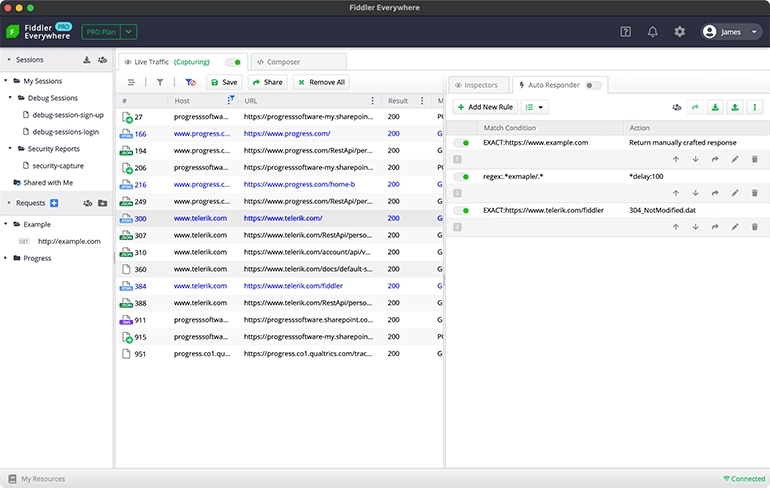Open more options in Auto Responder toolbar

[x=755, y=107]
